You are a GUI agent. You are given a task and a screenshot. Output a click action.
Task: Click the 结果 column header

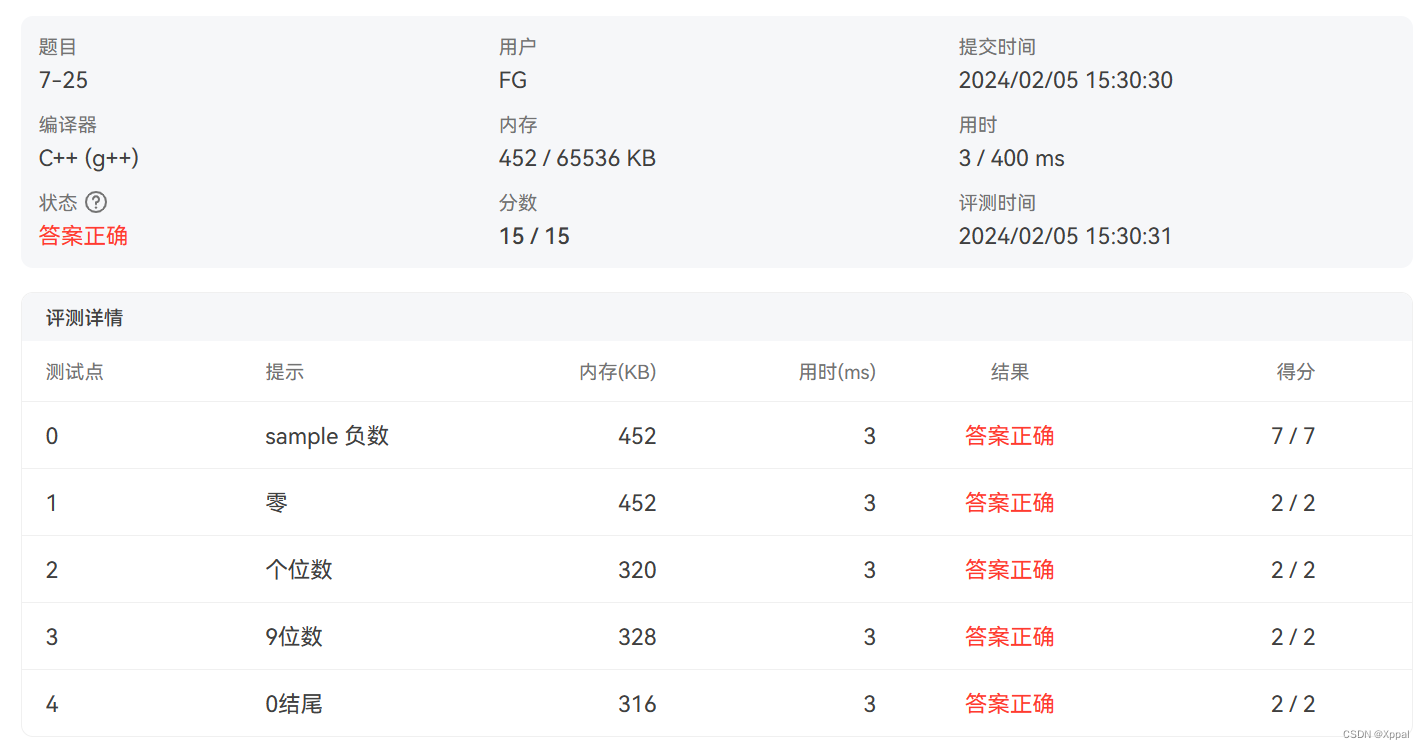(x=1010, y=372)
